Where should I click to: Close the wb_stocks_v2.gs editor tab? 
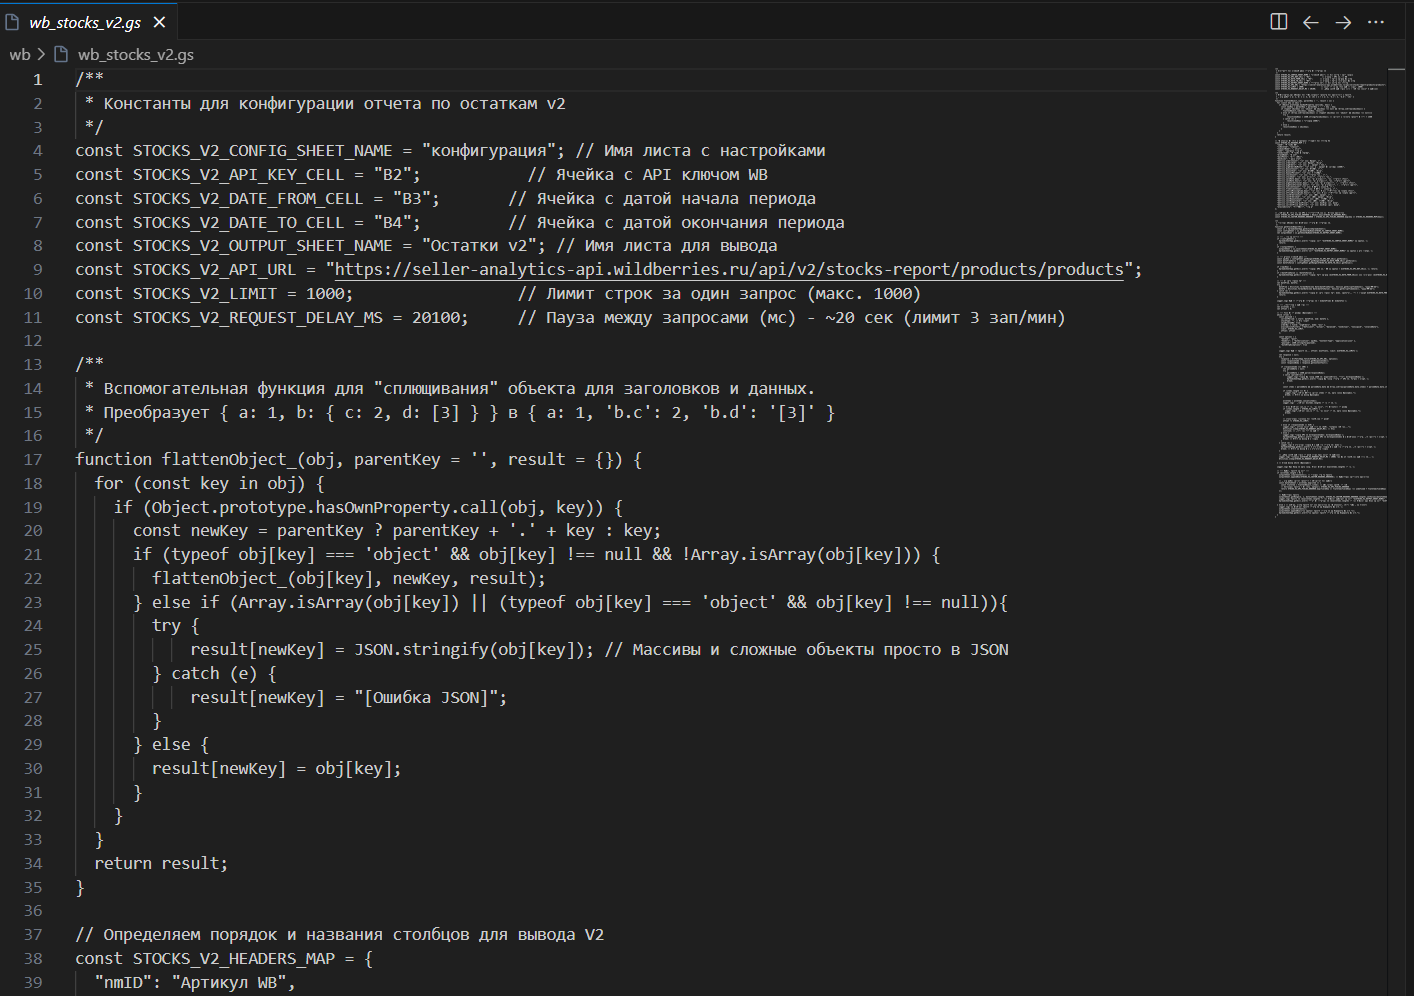pos(158,20)
